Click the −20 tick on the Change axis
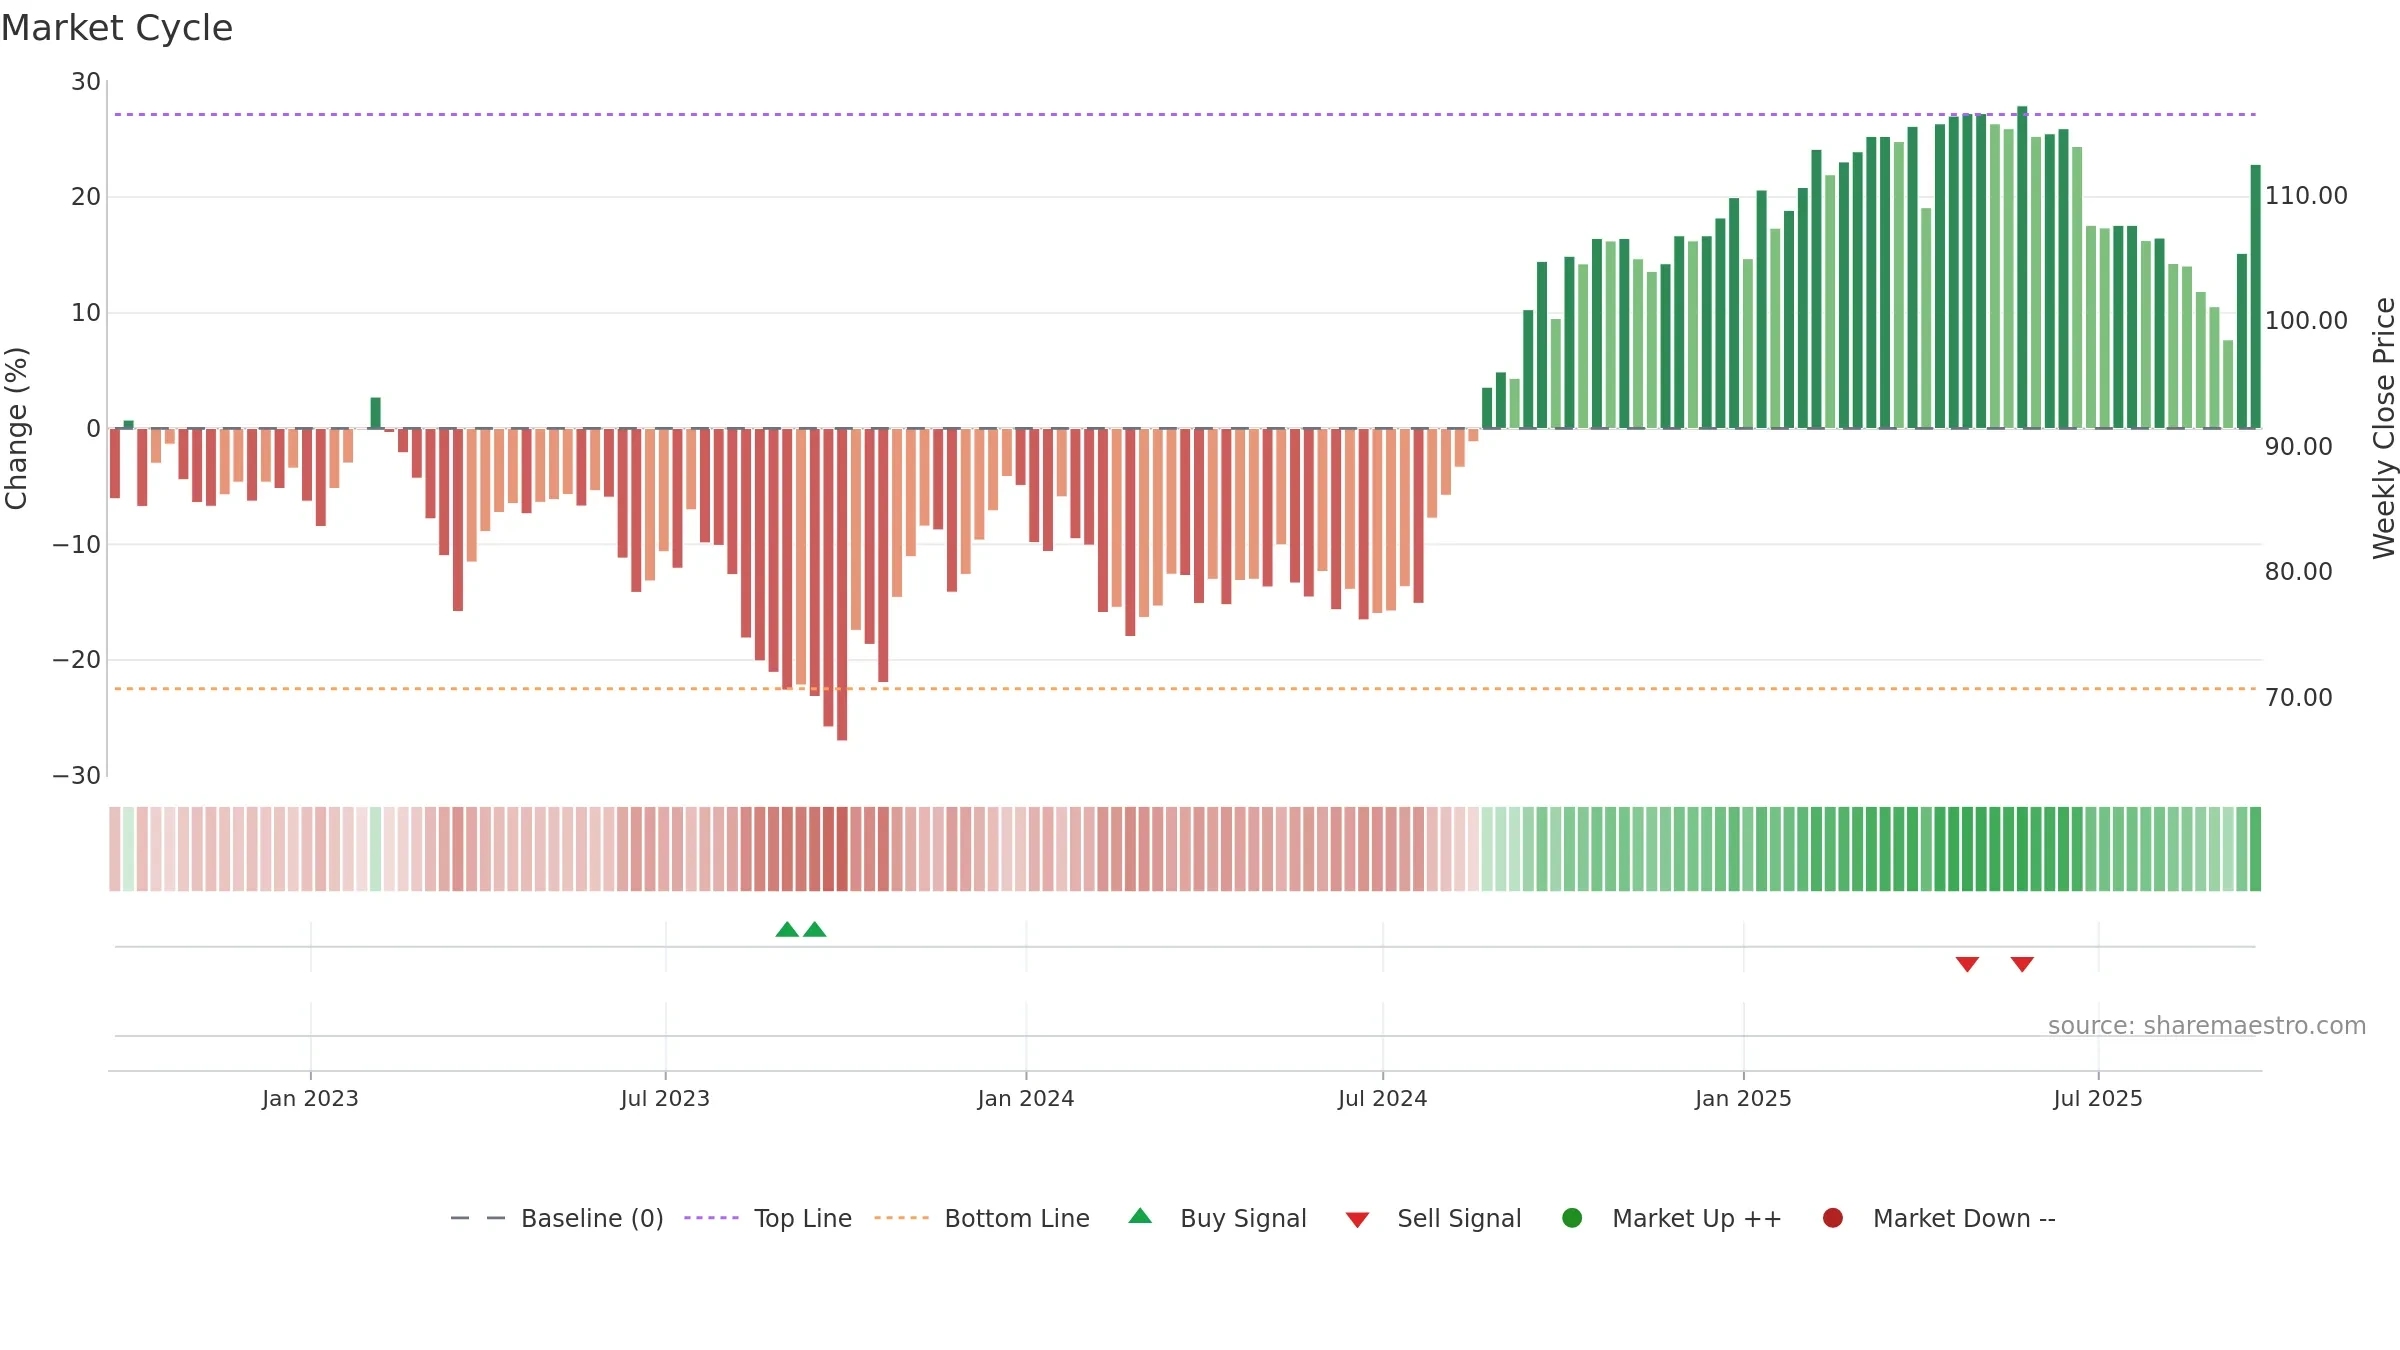The height and width of the screenshot is (1350, 2400). (77, 660)
